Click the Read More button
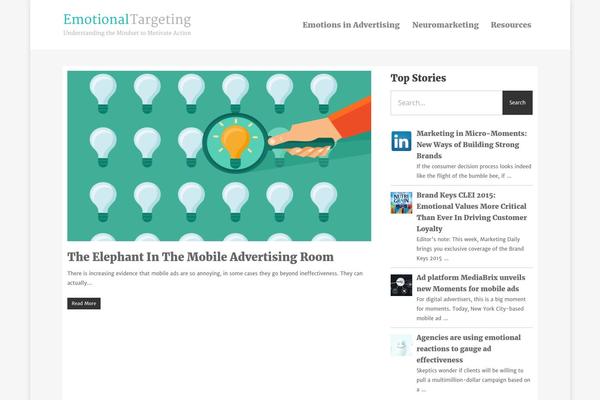This screenshot has width=600, height=400. pos(84,303)
